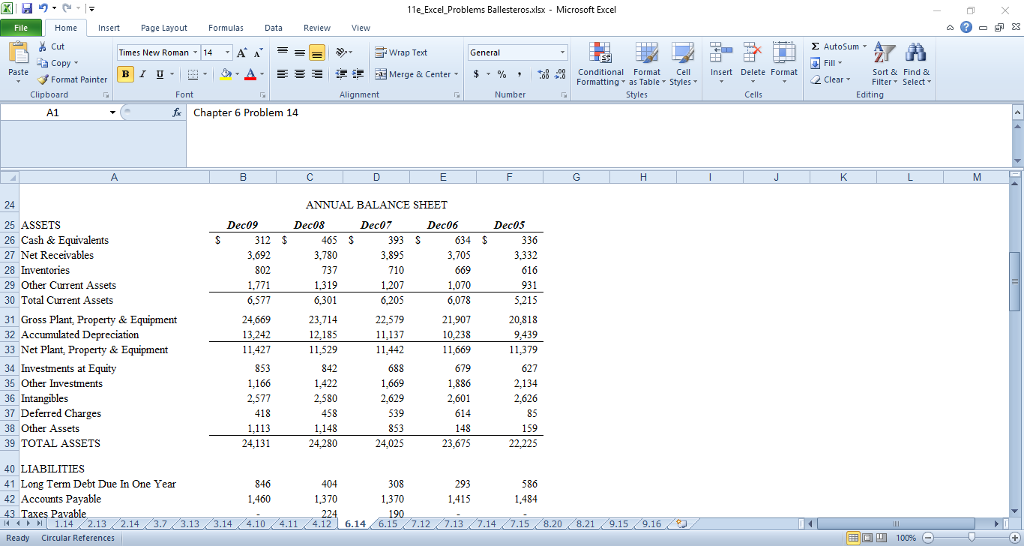Screen dimensions: 1024x546
Task: Open Excel Help question mark
Action: (x=966, y=27)
